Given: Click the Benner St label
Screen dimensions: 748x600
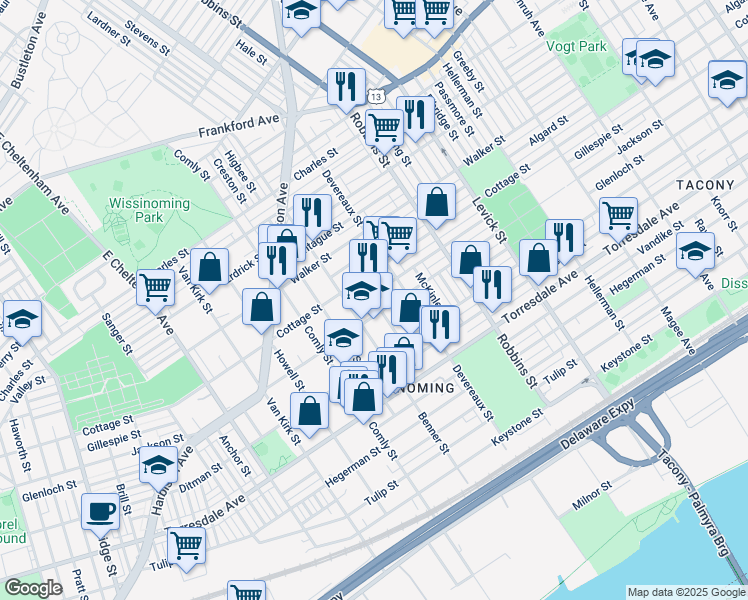Looking at the screenshot, I should pos(434,433).
